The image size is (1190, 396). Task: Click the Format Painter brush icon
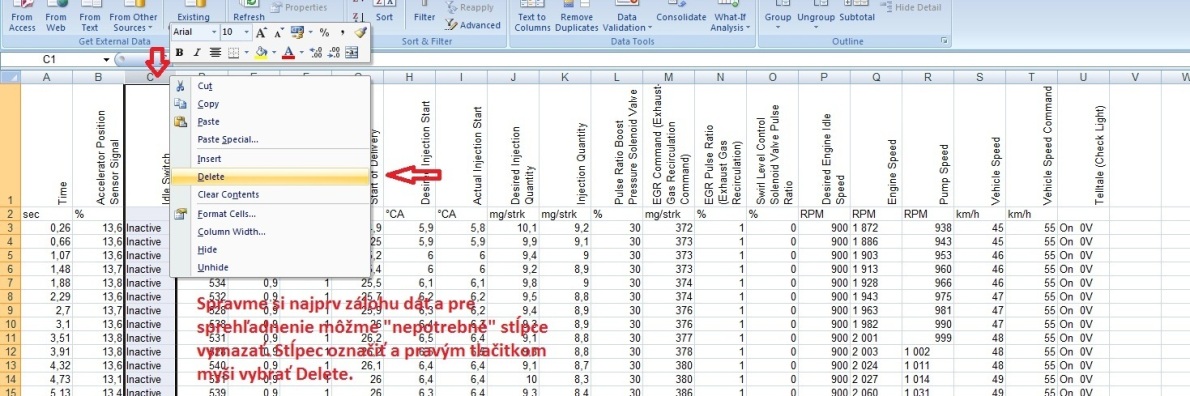(x=361, y=33)
